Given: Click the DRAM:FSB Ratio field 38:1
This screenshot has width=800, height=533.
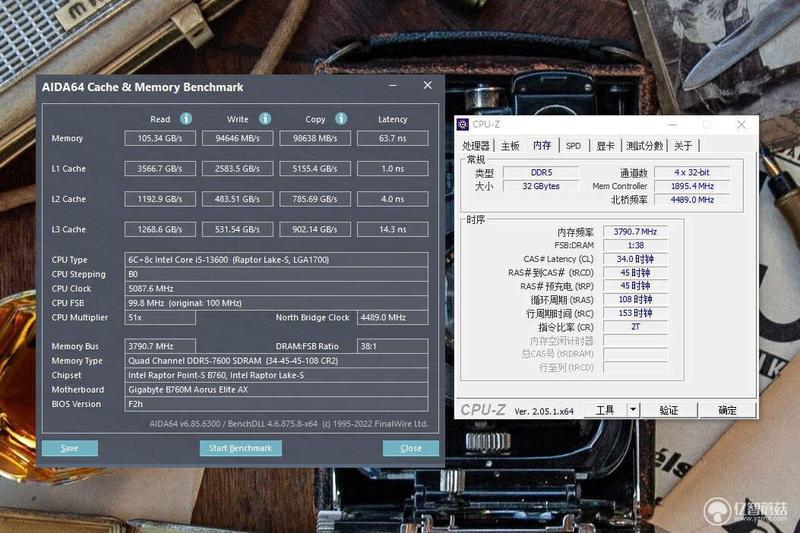Looking at the screenshot, I should point(392,346).
